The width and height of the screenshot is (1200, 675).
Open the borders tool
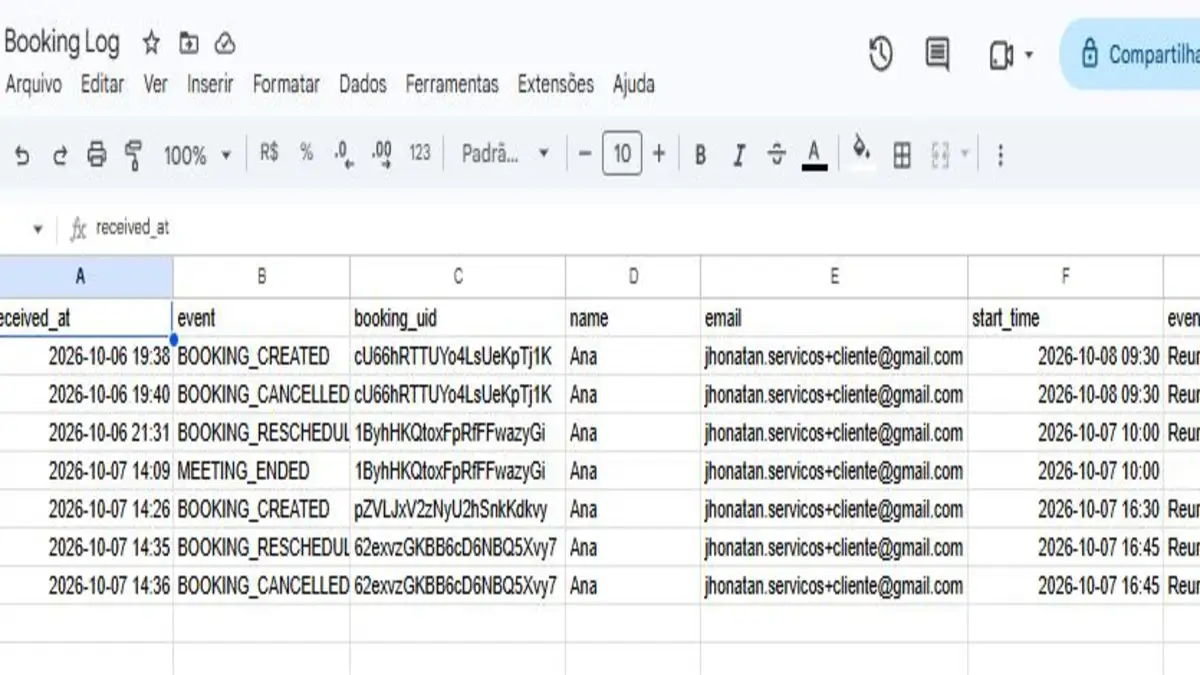point(902,155)
